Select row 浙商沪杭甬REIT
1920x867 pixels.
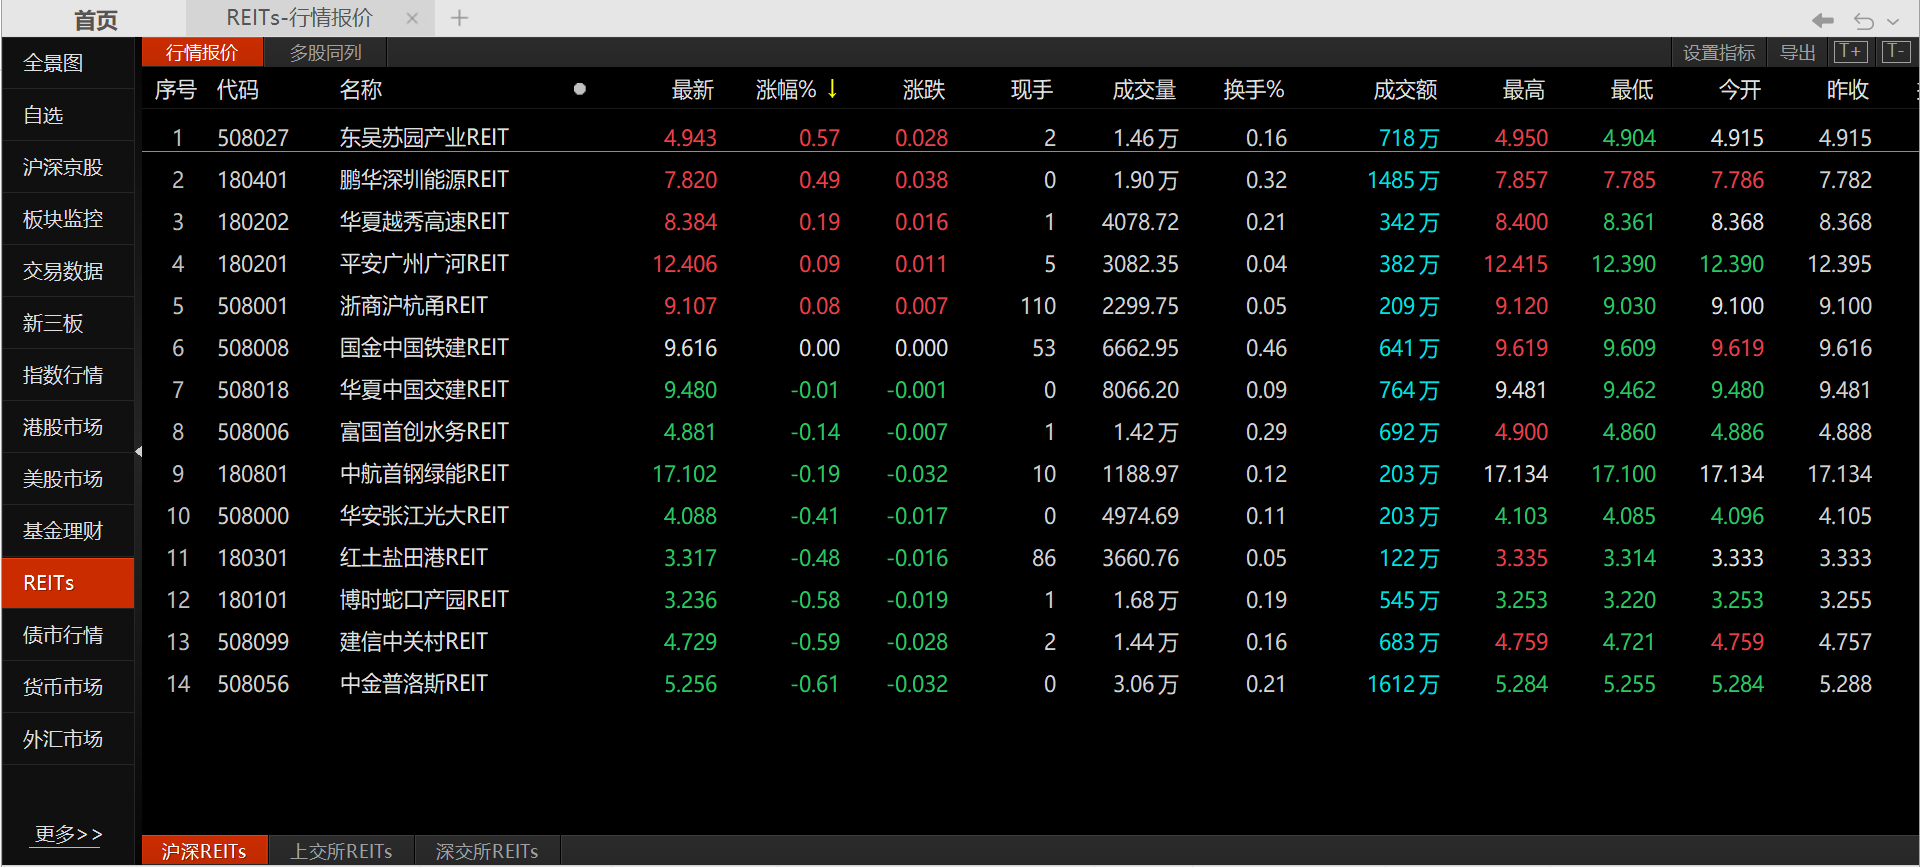1030,306
